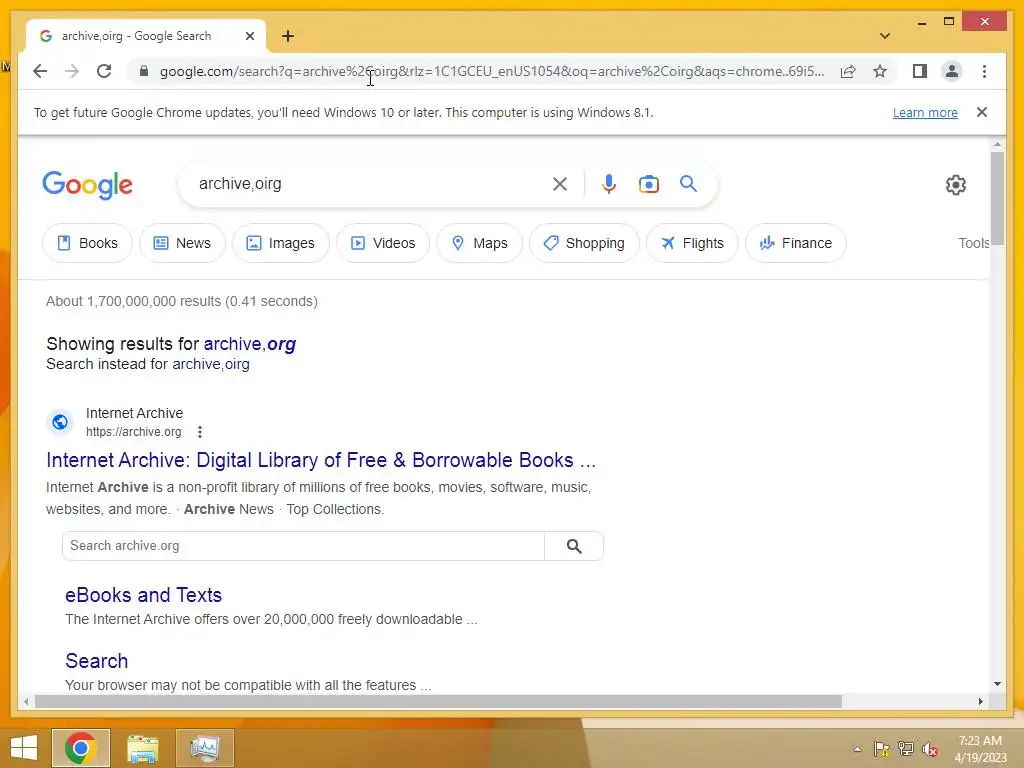Screen dimensions: 1024x768
Task: Click the horizontal scroll right arrow
Action: coord(981,701)
